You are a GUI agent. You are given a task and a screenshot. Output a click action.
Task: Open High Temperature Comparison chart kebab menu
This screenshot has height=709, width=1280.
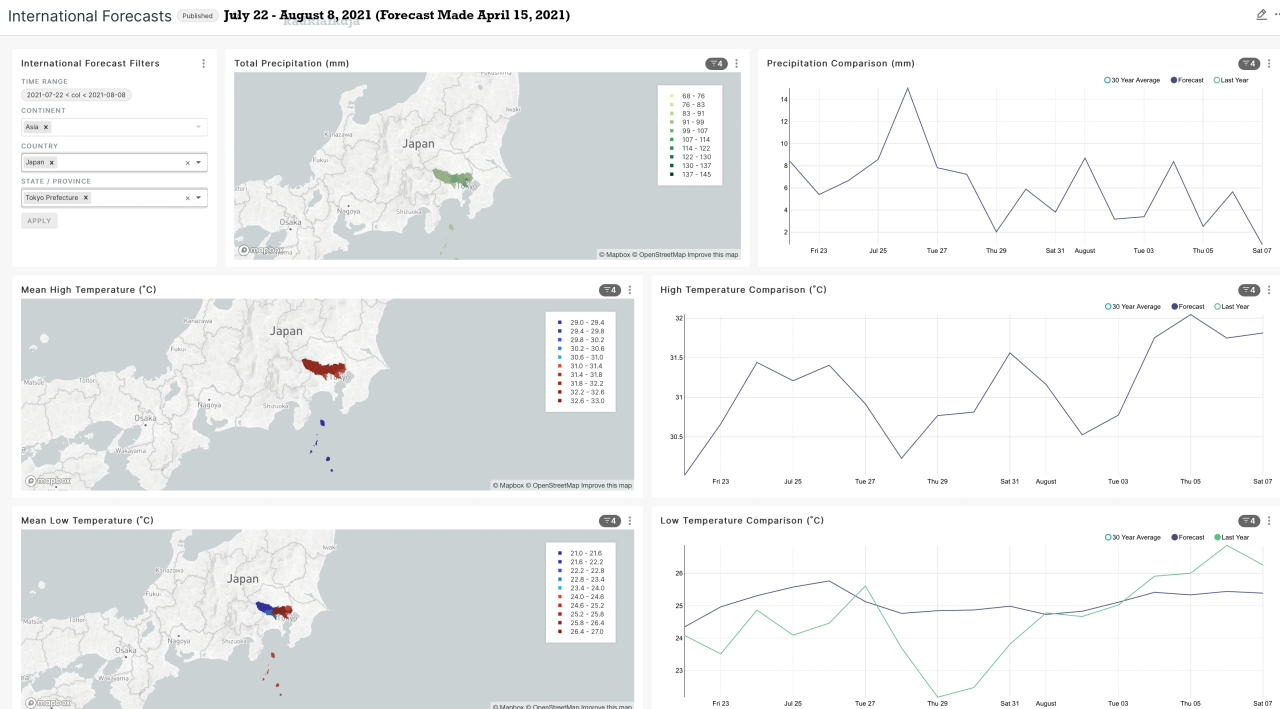tap(1270, 290)
